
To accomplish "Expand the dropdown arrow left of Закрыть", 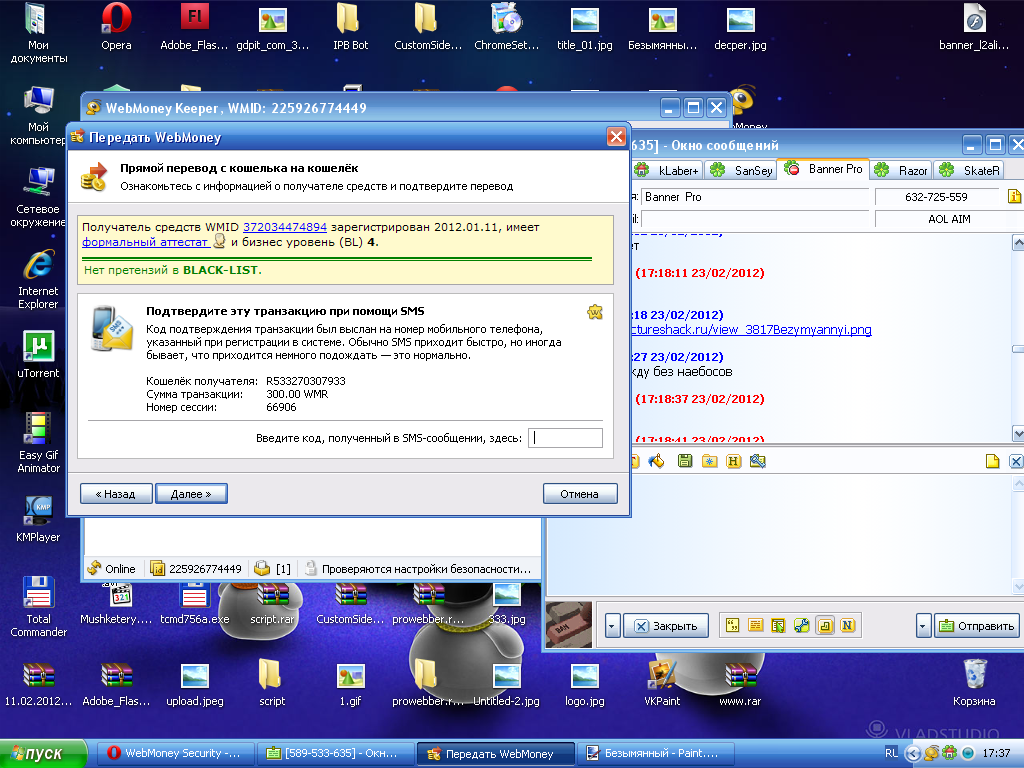I will [x=612, y=626].
